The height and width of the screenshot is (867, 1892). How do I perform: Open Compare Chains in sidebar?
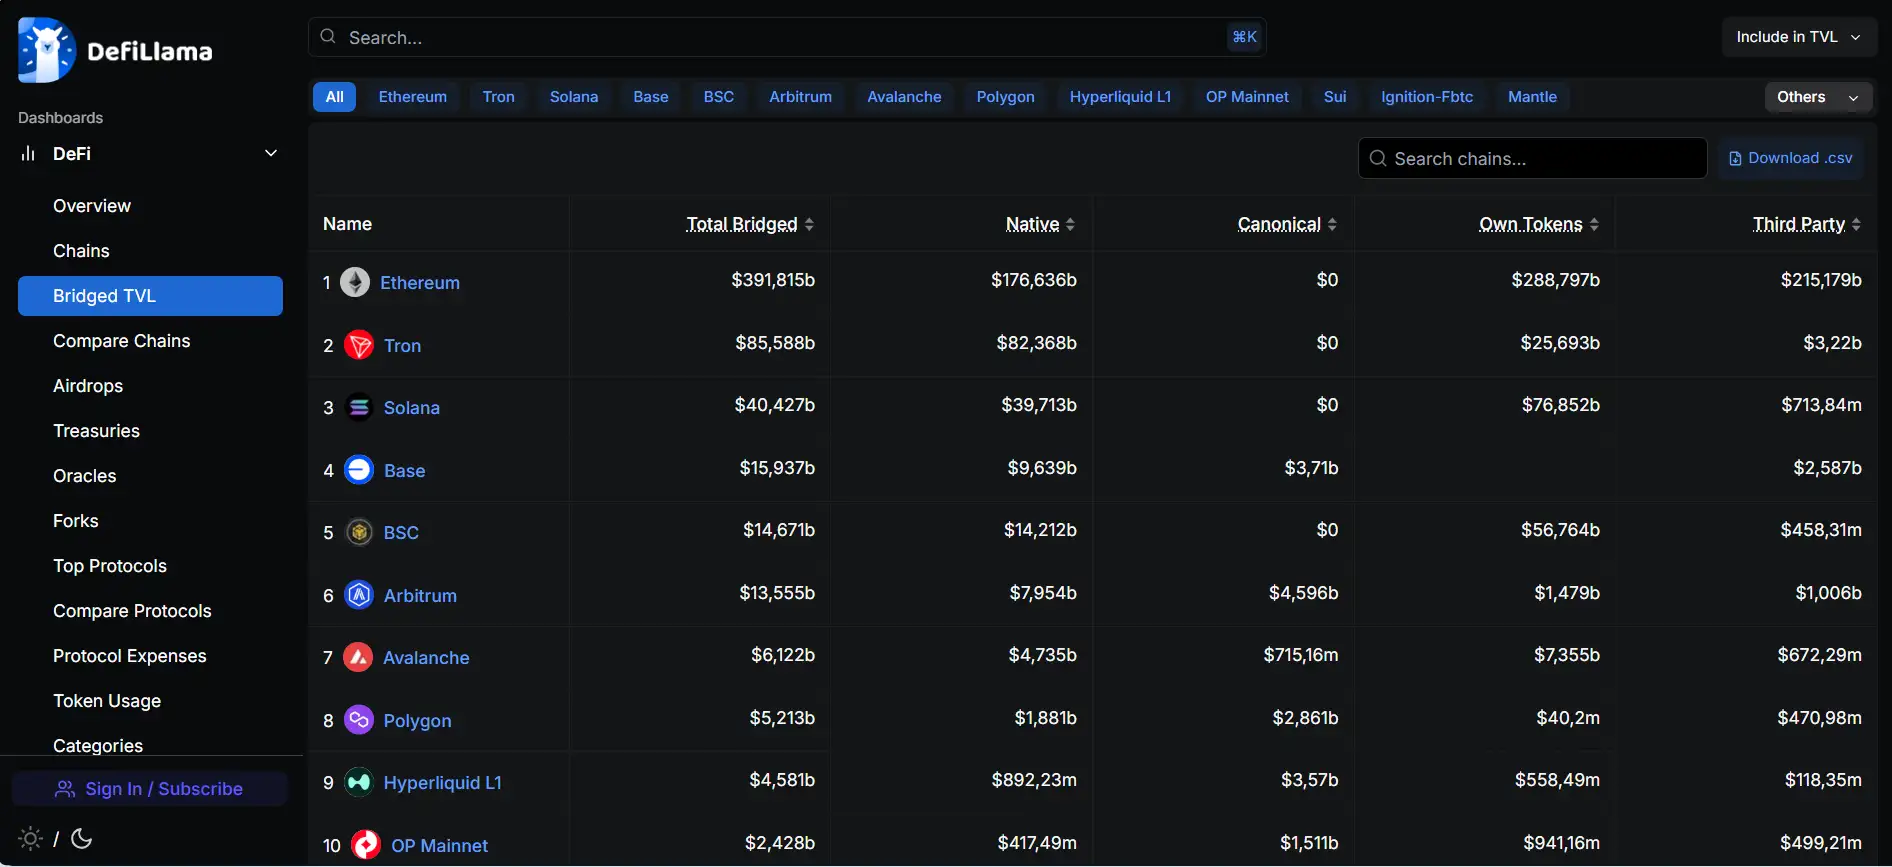pyautogui.click(x=121, y=341)
